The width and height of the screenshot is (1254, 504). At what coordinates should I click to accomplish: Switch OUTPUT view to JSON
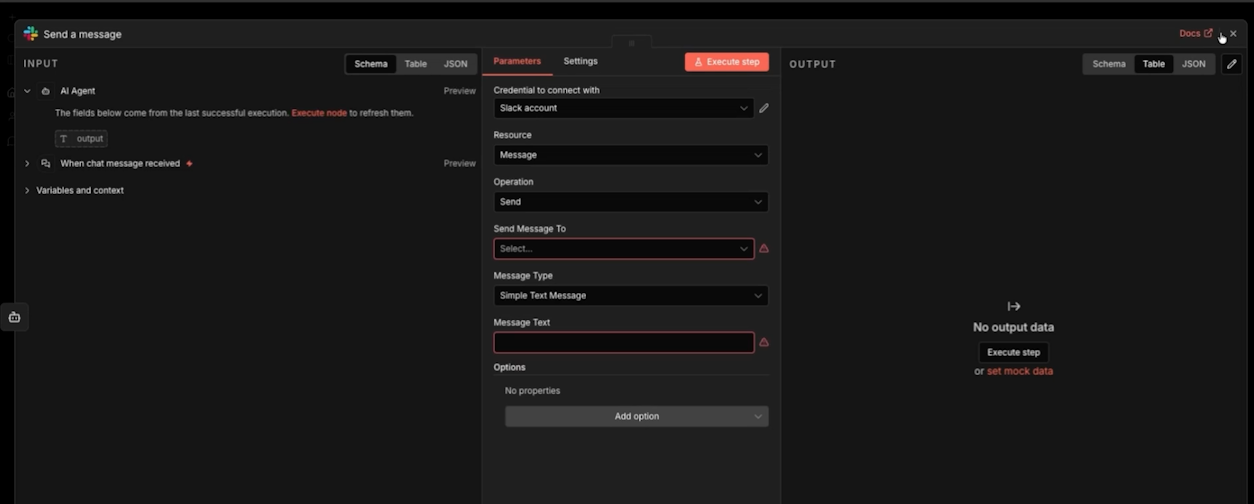click(1194, 64)
